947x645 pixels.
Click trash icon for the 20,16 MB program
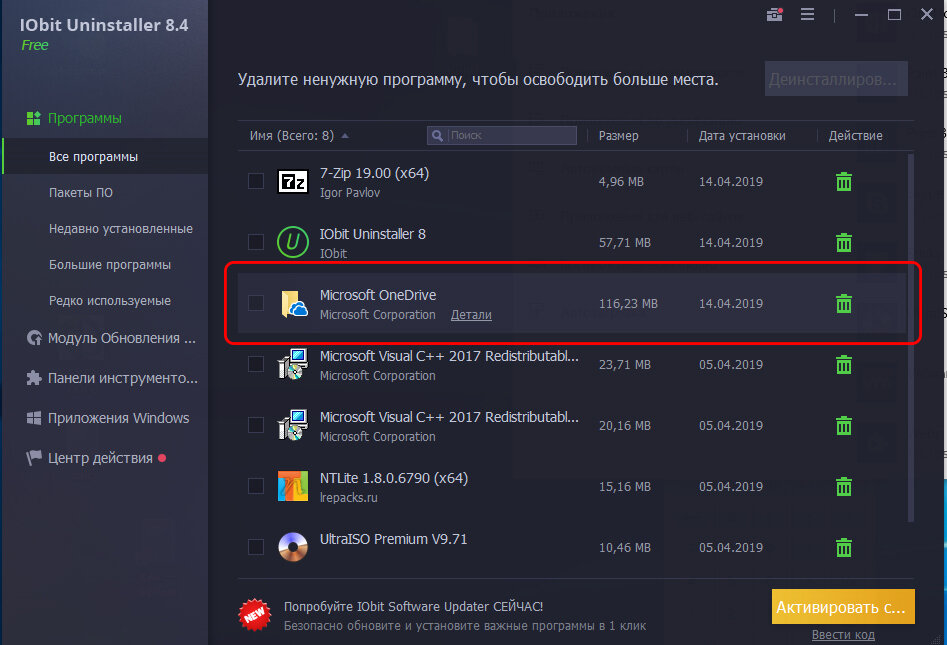tap(843, 425)
